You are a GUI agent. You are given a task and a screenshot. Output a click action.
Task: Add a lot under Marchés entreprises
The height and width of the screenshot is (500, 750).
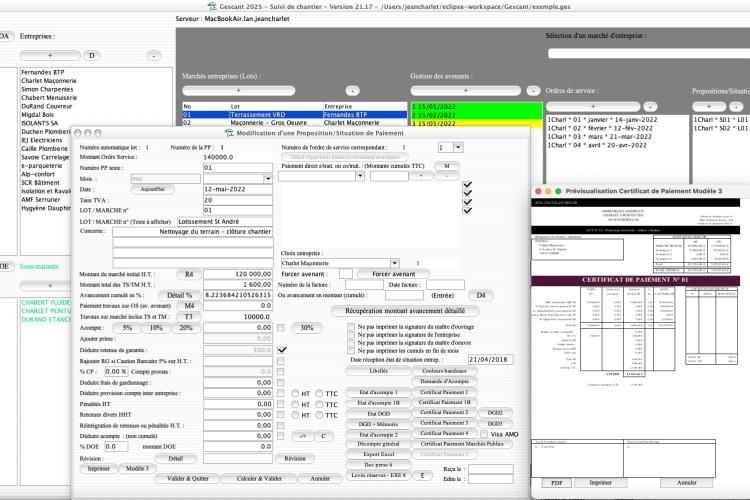[x=238, y=90]
